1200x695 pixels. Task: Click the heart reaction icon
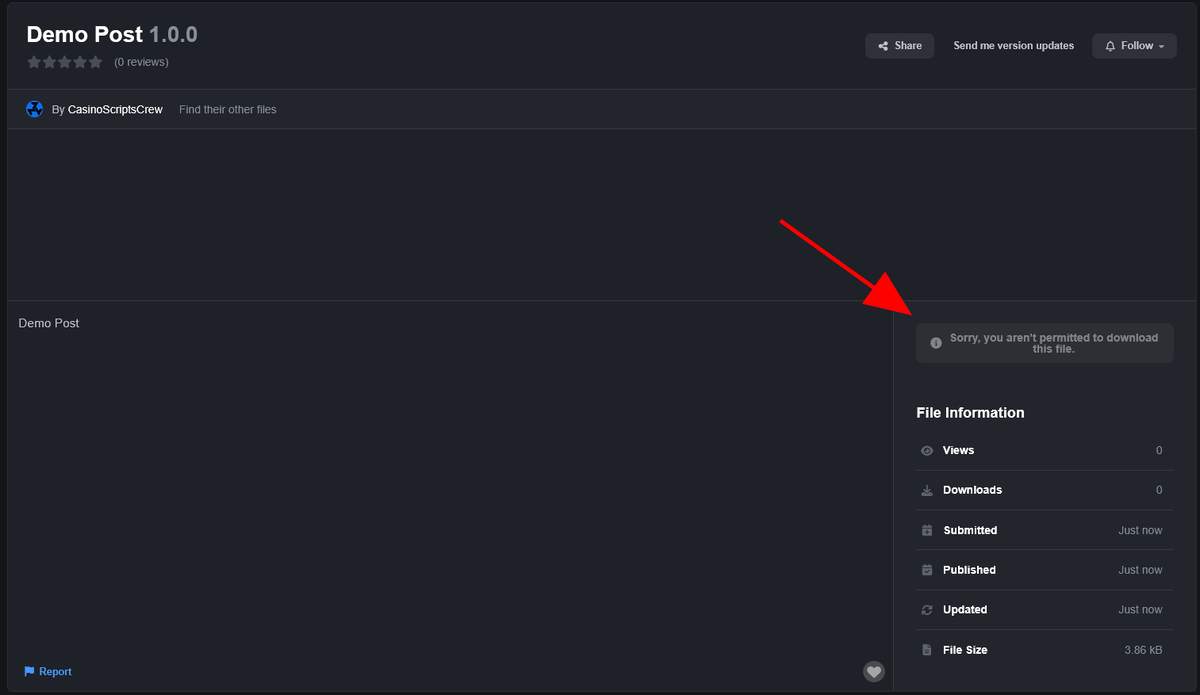874,671
